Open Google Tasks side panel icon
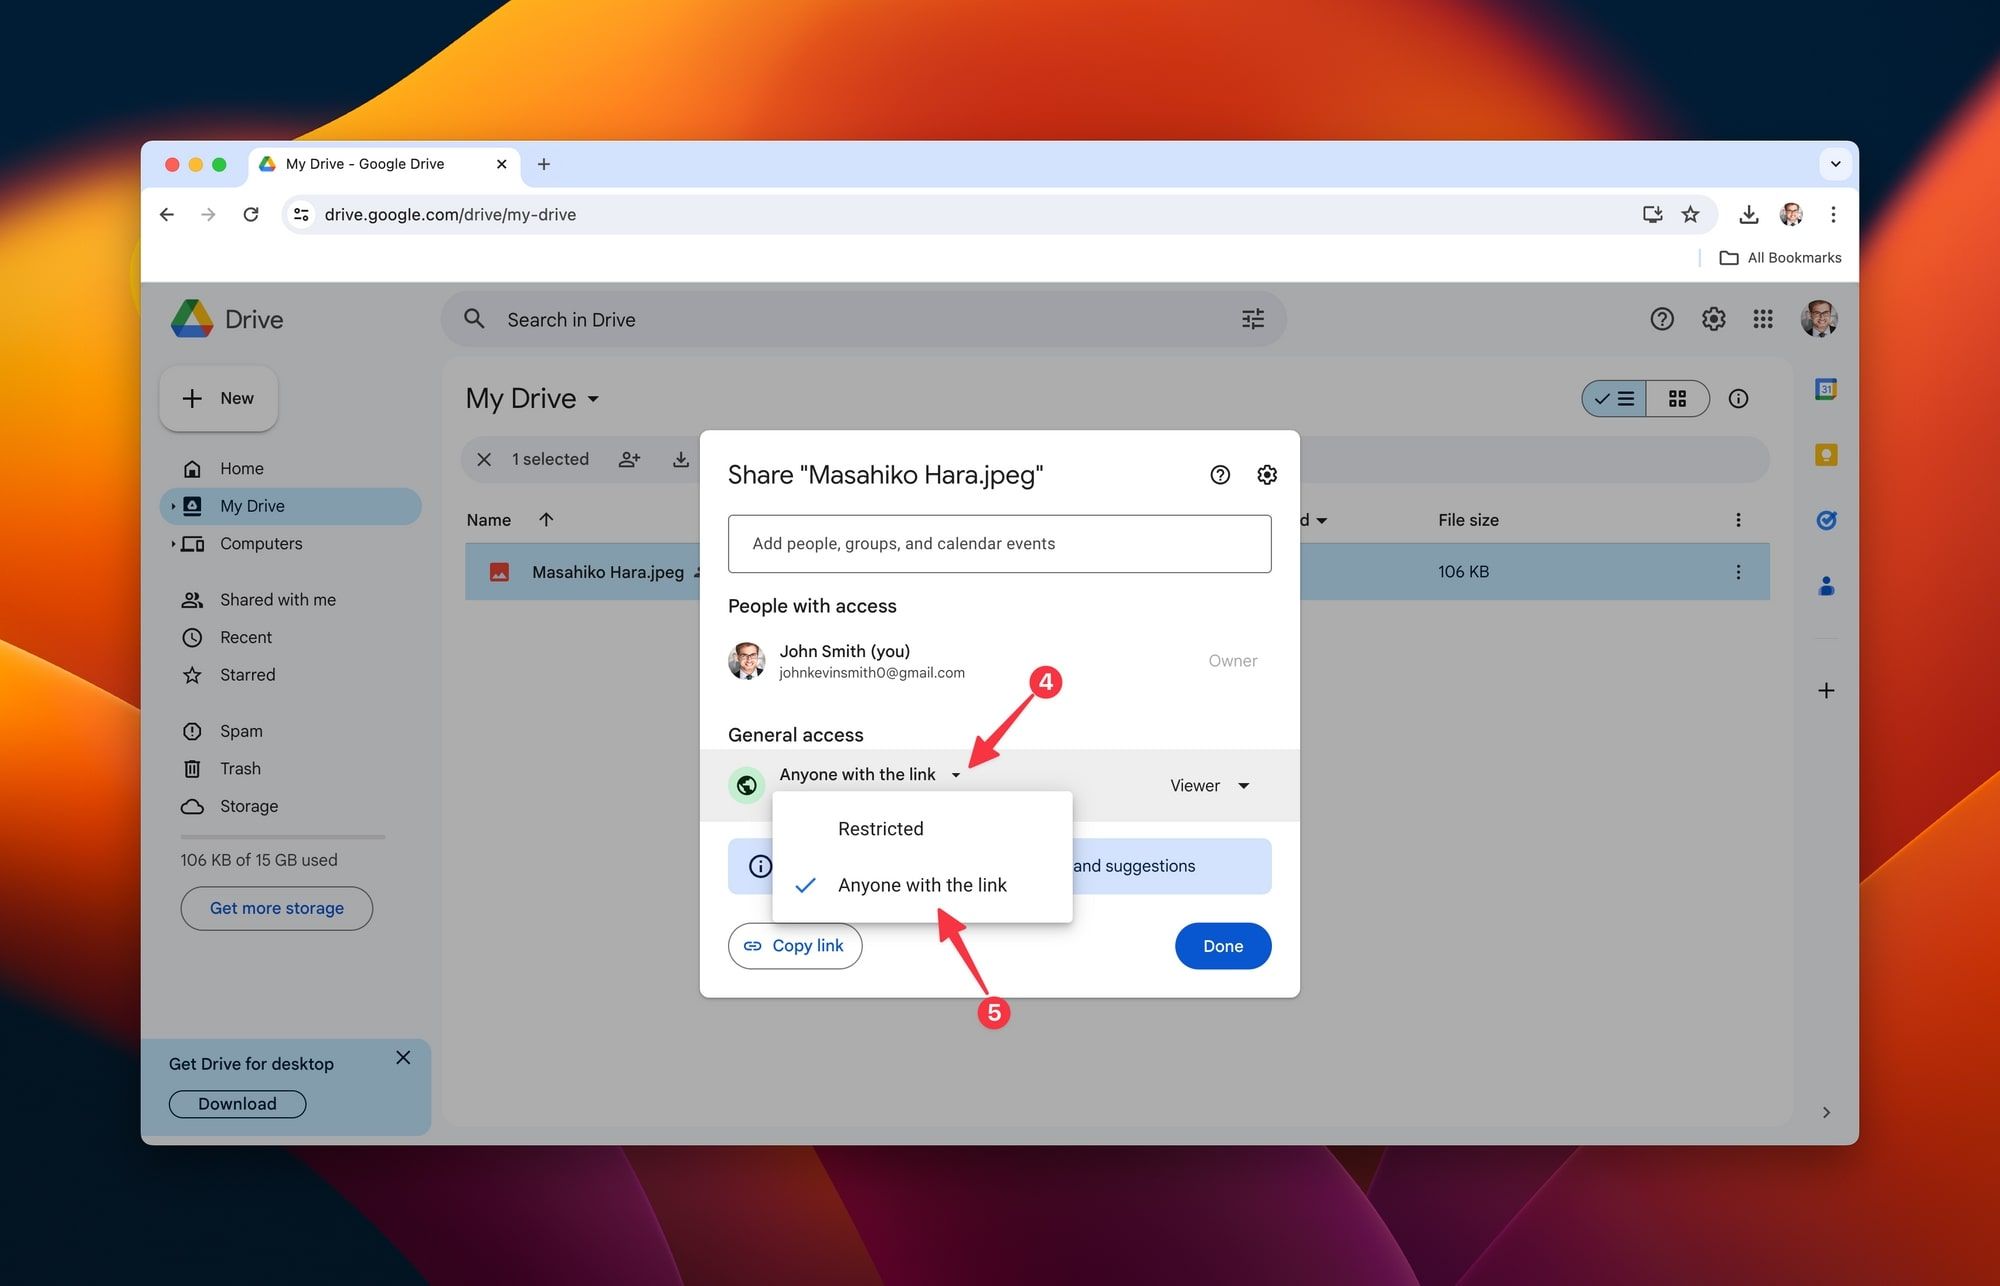Screen dimensions: 2000x1286 1826,520
